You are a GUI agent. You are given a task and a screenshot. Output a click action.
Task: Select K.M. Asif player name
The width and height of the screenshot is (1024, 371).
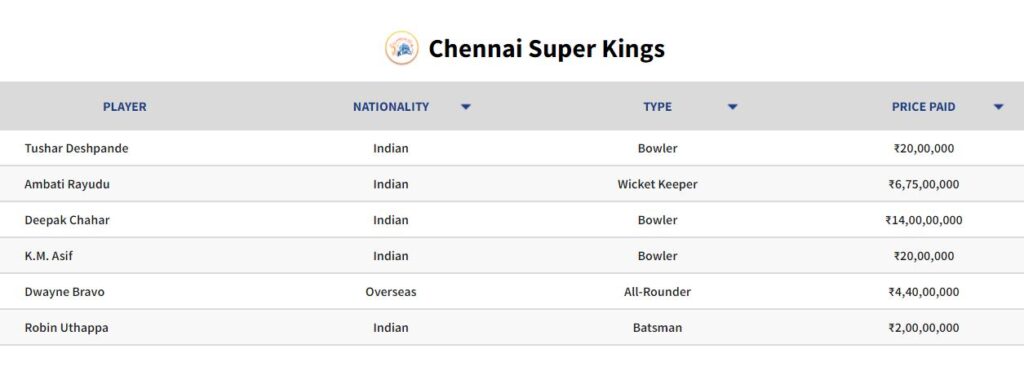pyautogui.click(x=48, y=256)
